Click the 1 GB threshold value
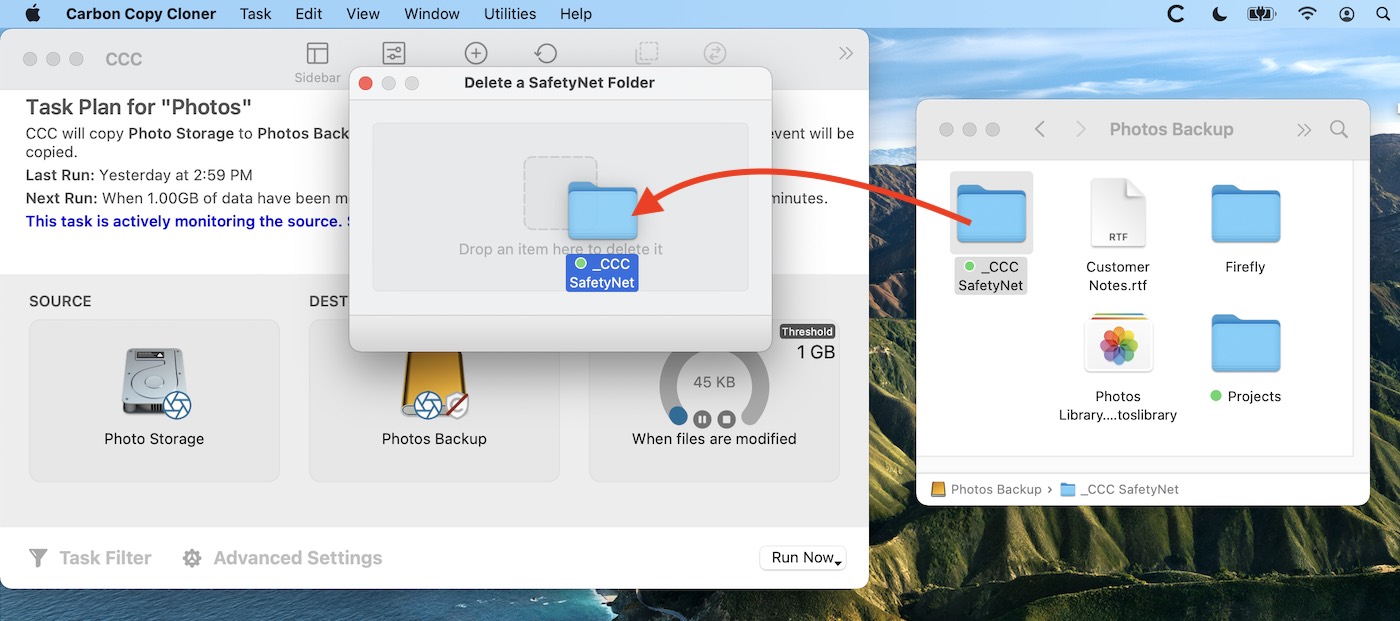The width and height of the screenshot is (1400, 621). click(x=816, y=352)
